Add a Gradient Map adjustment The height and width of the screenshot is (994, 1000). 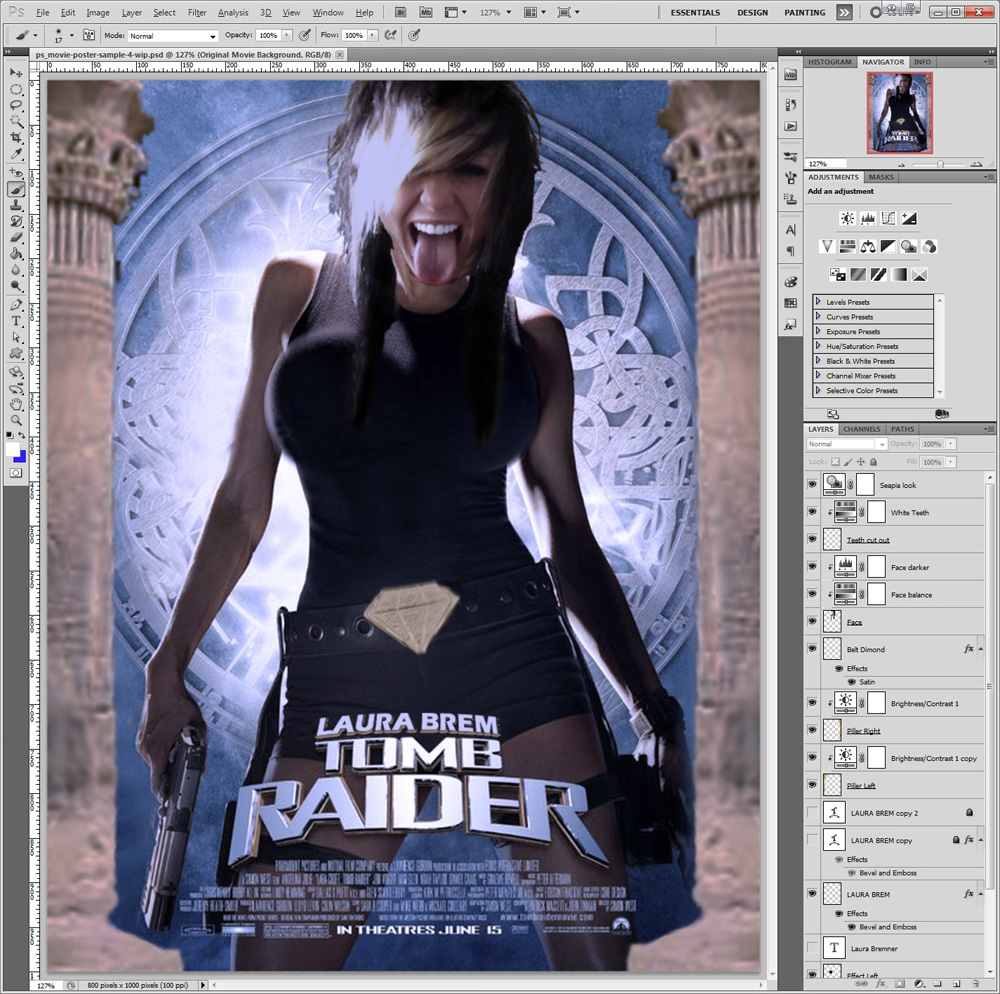pos(899,274)
